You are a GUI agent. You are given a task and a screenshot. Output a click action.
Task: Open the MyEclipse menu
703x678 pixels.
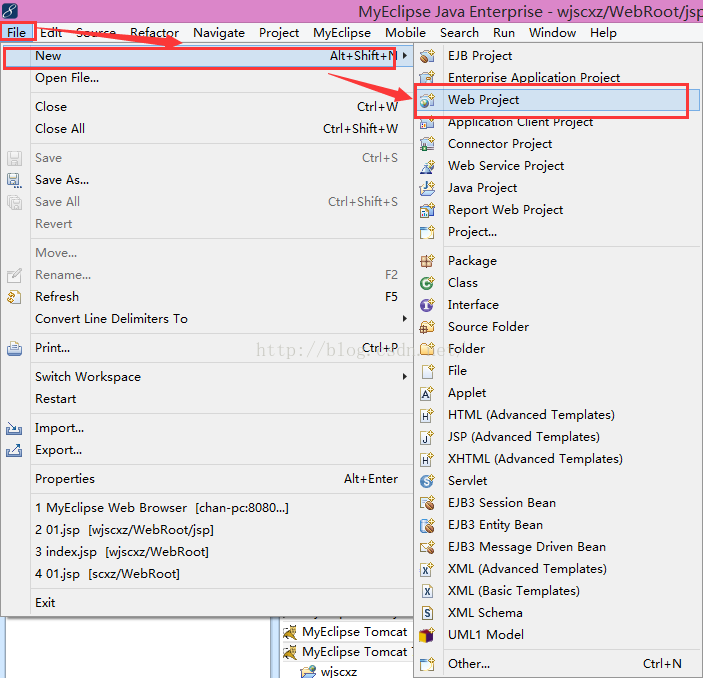coord(342,33)
